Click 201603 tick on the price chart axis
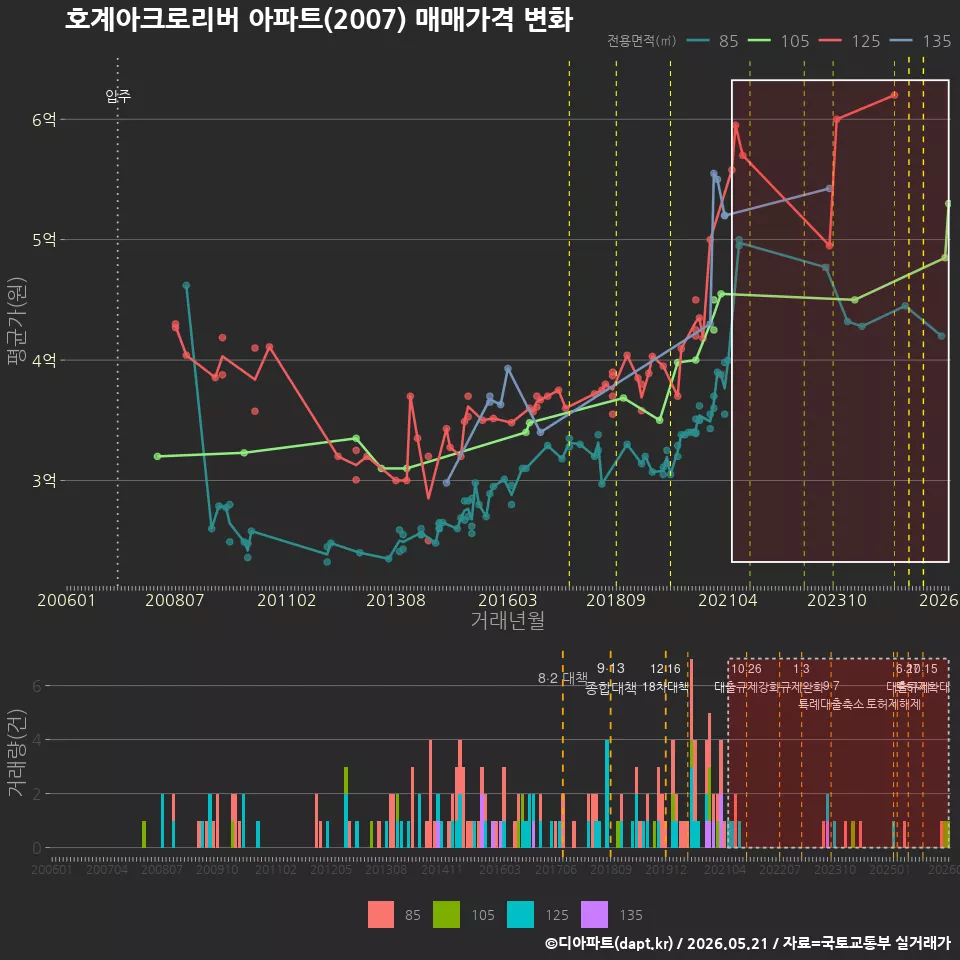The image size is (960, 960). (x=508, y=600)
